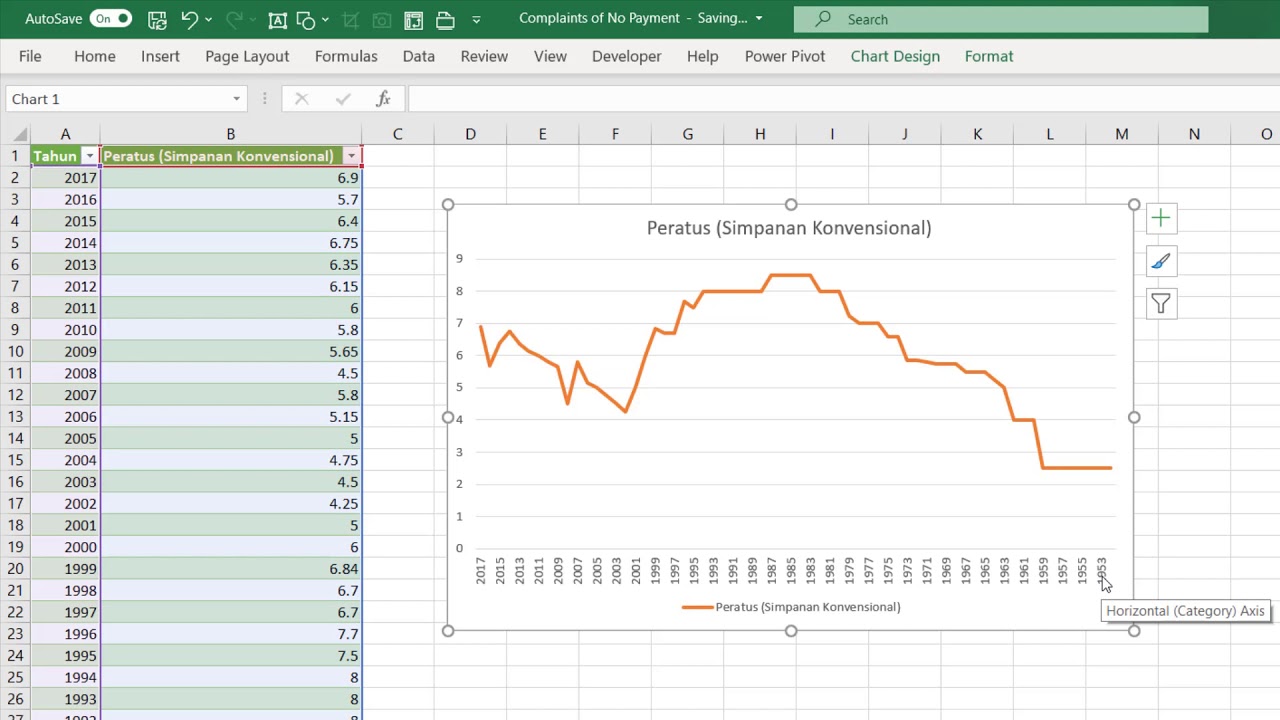Select row 10 header
Image resolution: width=1280 pixels, height=720 pixels.
coord(15,351)
